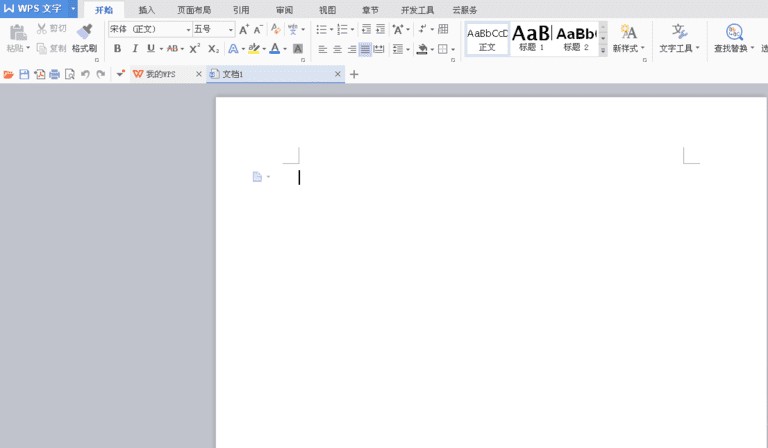Click the distributed alignment icon
This screenshot has height=448, width=768.
(379, 49)
